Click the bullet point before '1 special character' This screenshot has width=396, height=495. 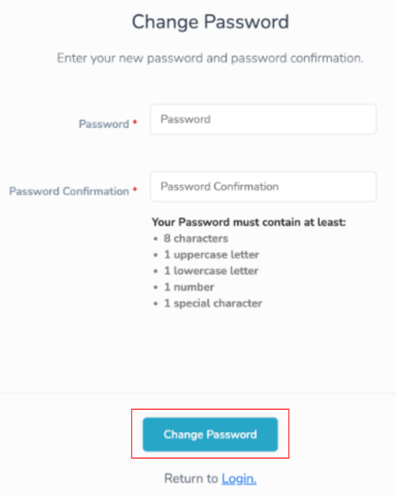[x=156, y=304]
